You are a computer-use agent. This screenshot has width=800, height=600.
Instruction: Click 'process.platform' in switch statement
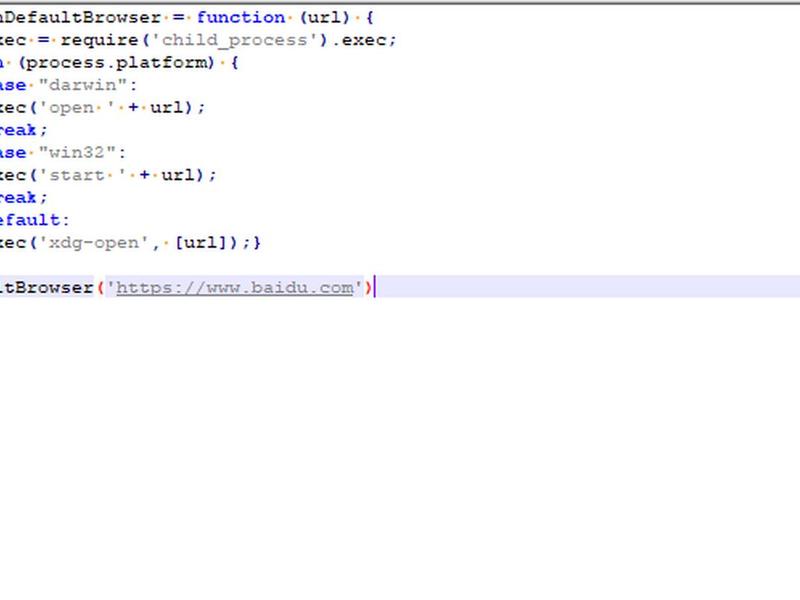tap(116, 63)
